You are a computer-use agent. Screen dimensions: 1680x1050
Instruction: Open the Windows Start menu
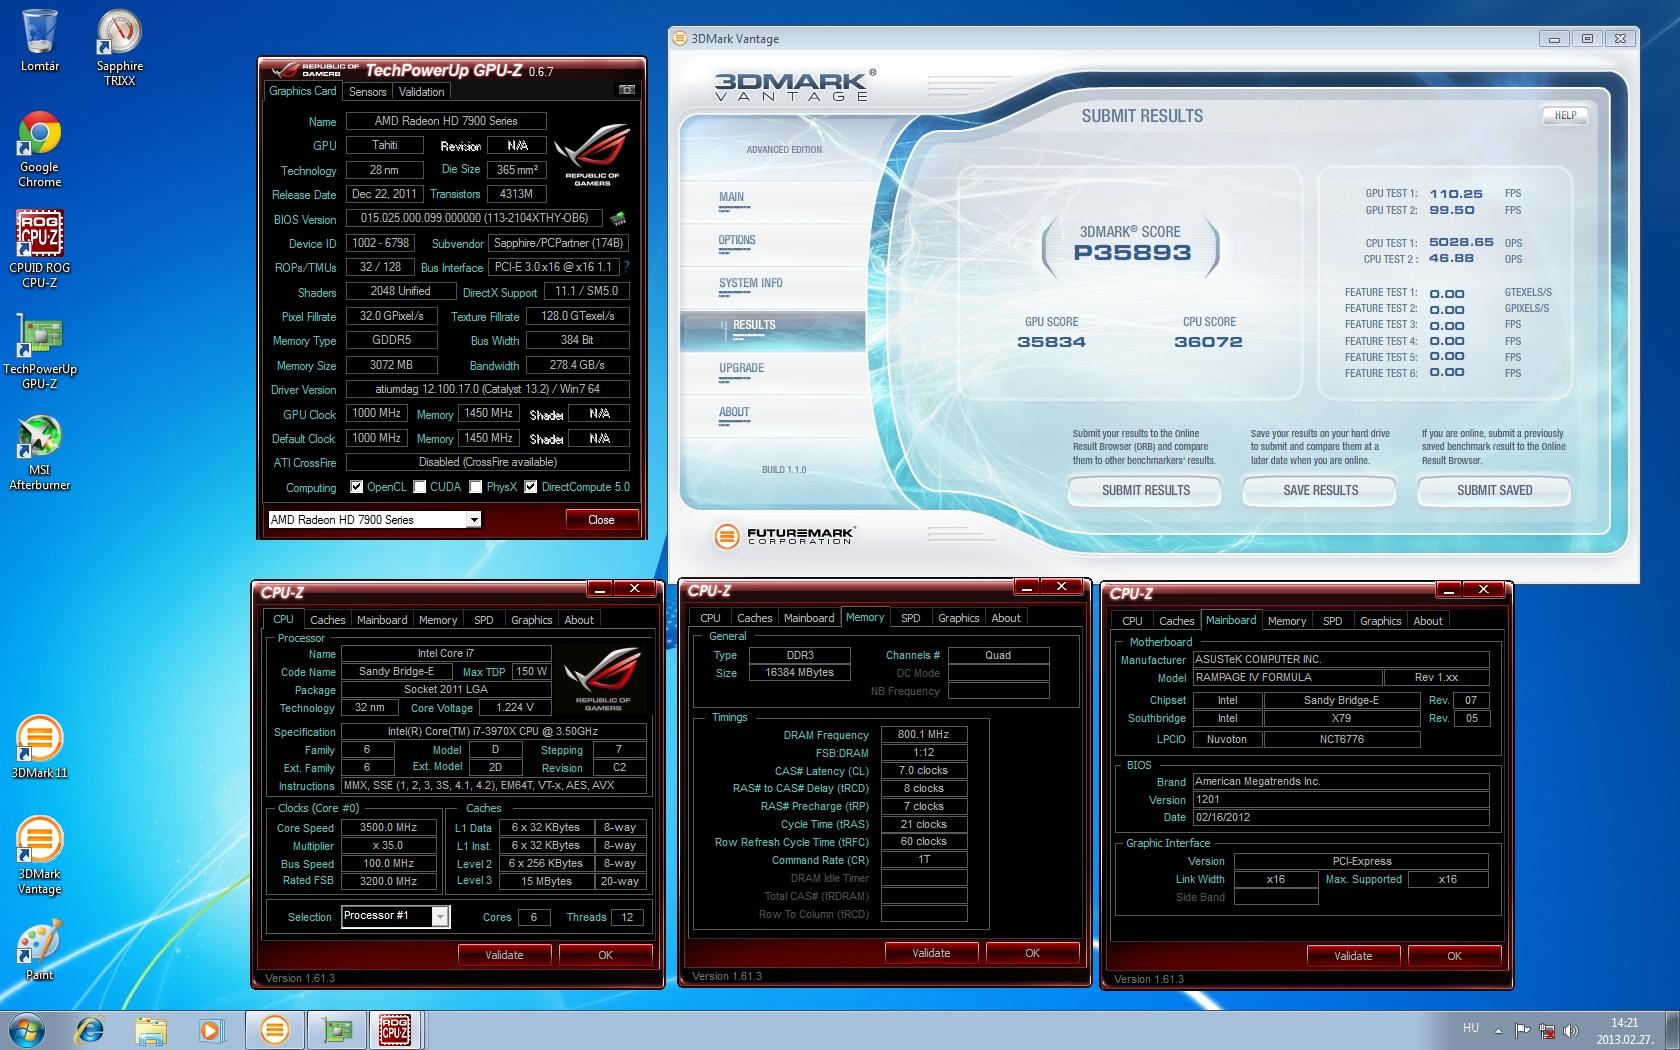[x=27, y=1029]
